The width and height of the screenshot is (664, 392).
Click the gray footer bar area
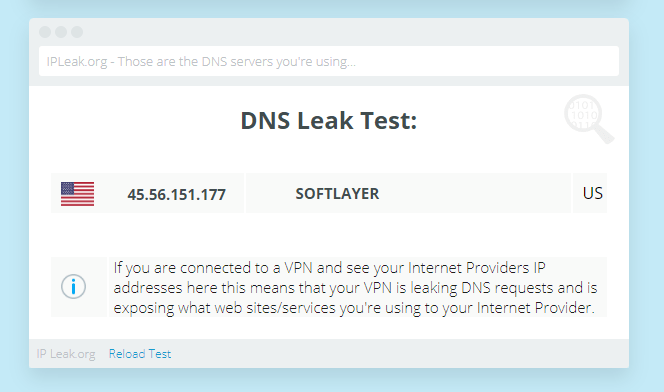tap(329, 353)
